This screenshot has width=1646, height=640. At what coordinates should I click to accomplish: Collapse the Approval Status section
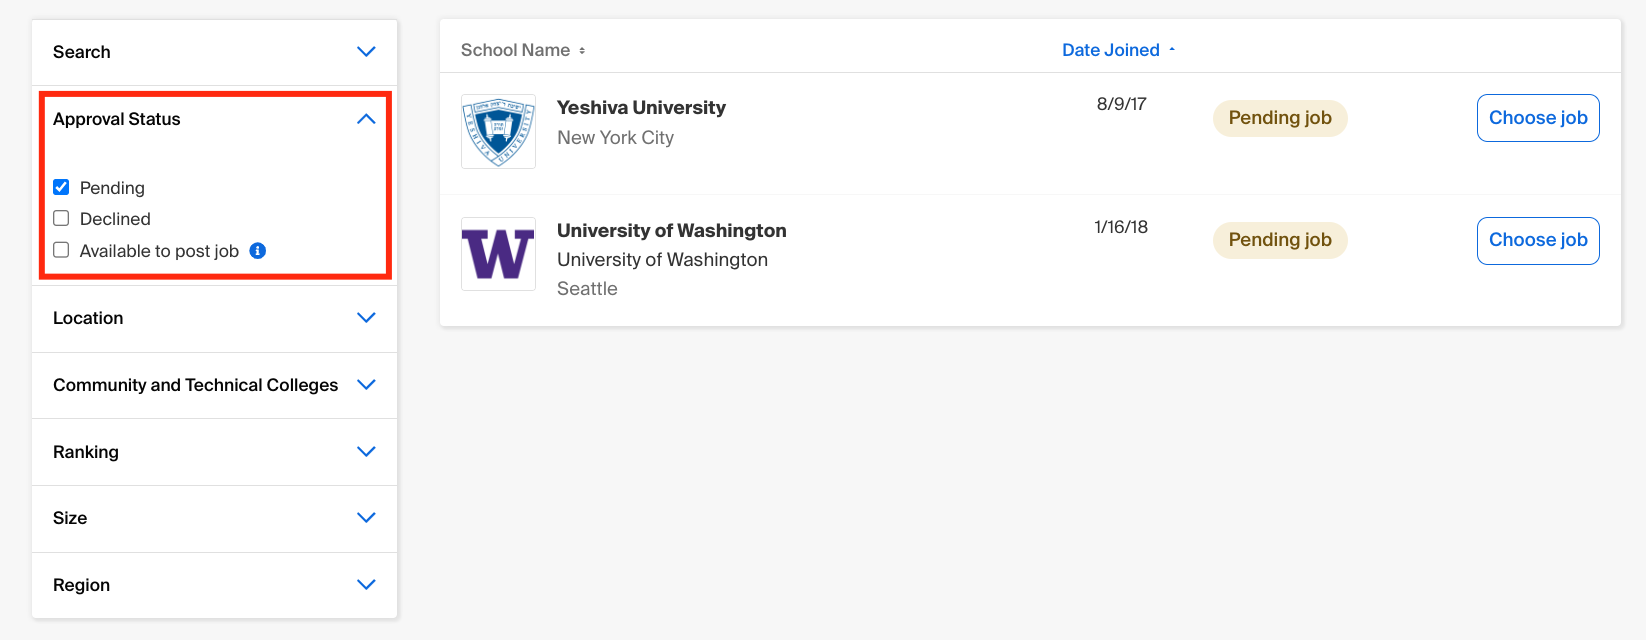click(x=366, y=119)
